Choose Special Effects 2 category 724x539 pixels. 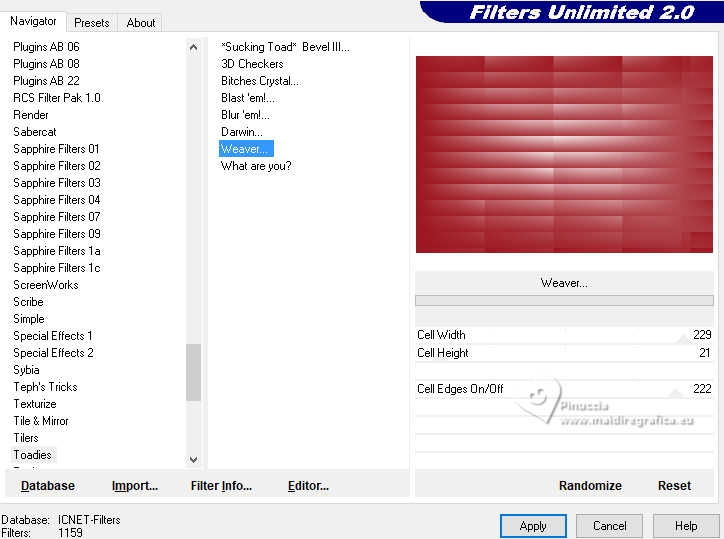click(x=53, y=353)
